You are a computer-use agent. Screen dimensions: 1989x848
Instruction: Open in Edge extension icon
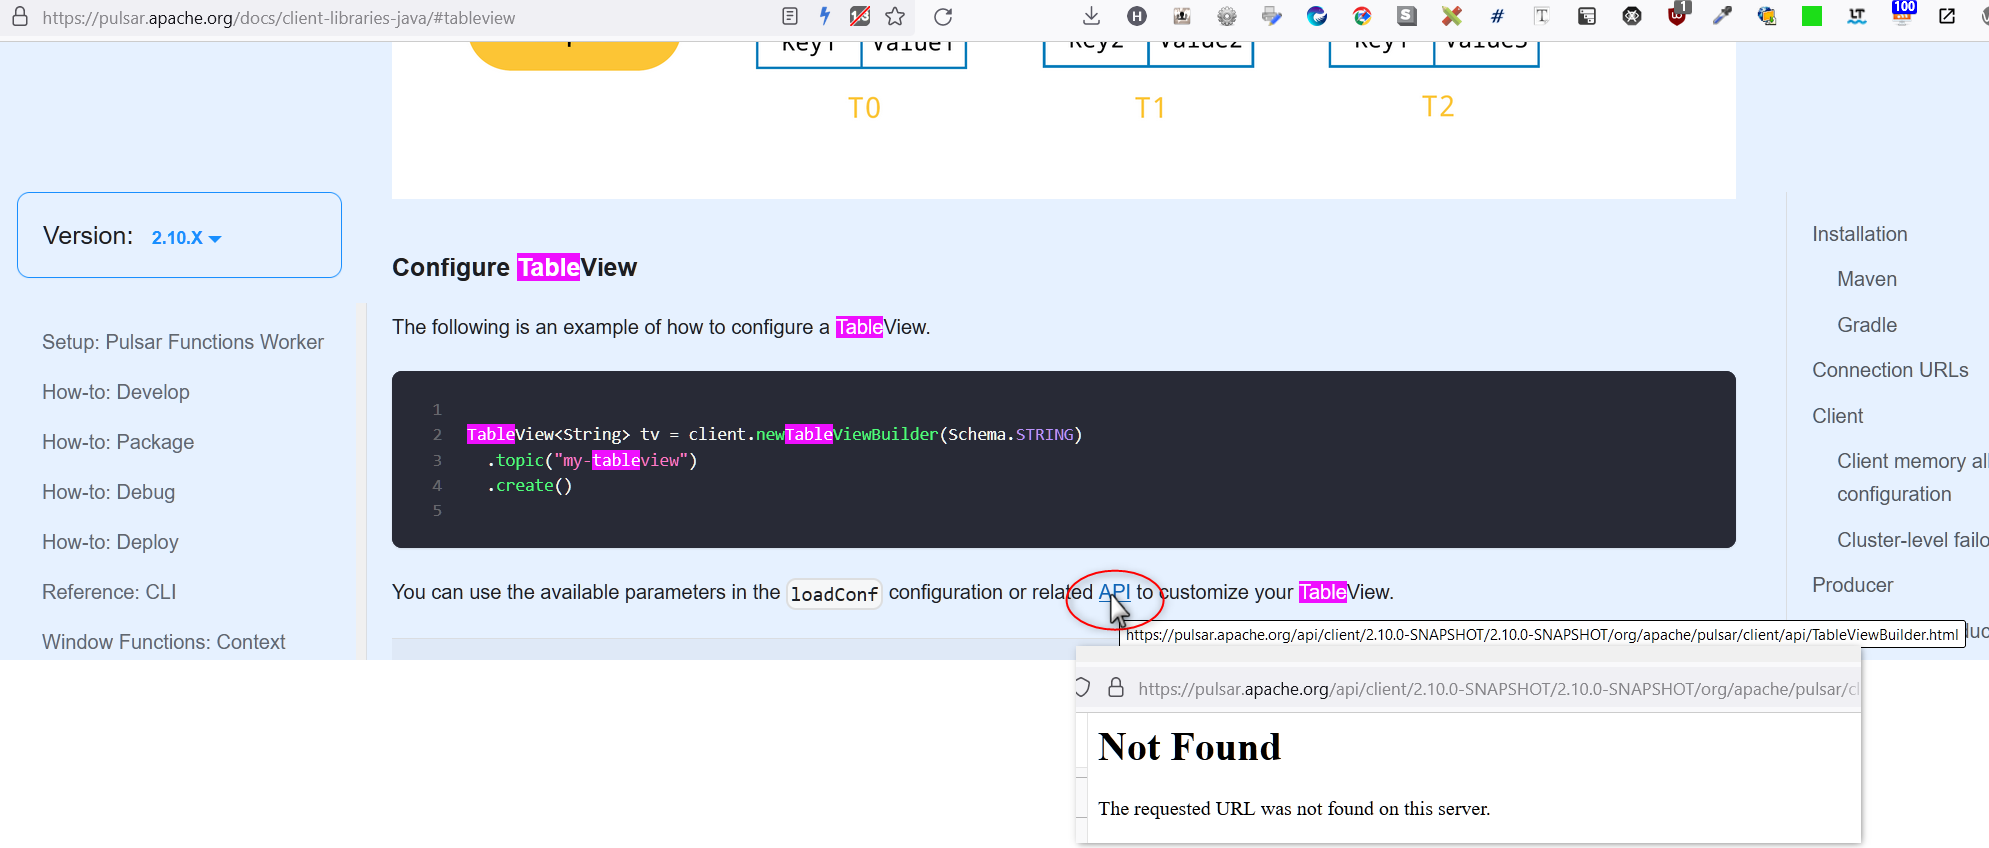1317,16
